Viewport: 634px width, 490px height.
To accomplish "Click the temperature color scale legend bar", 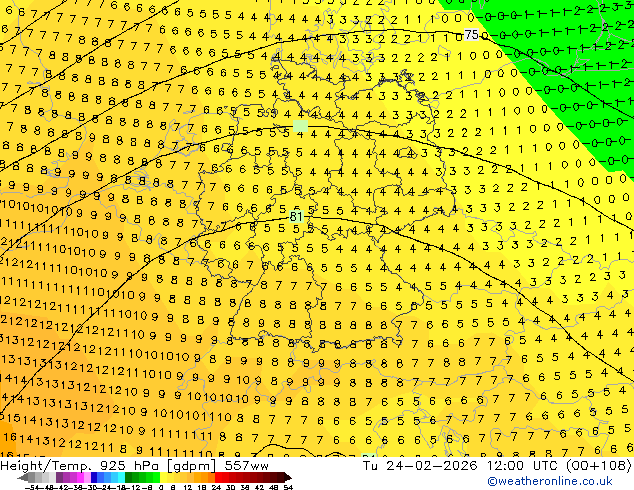I will tap(154, 478).
